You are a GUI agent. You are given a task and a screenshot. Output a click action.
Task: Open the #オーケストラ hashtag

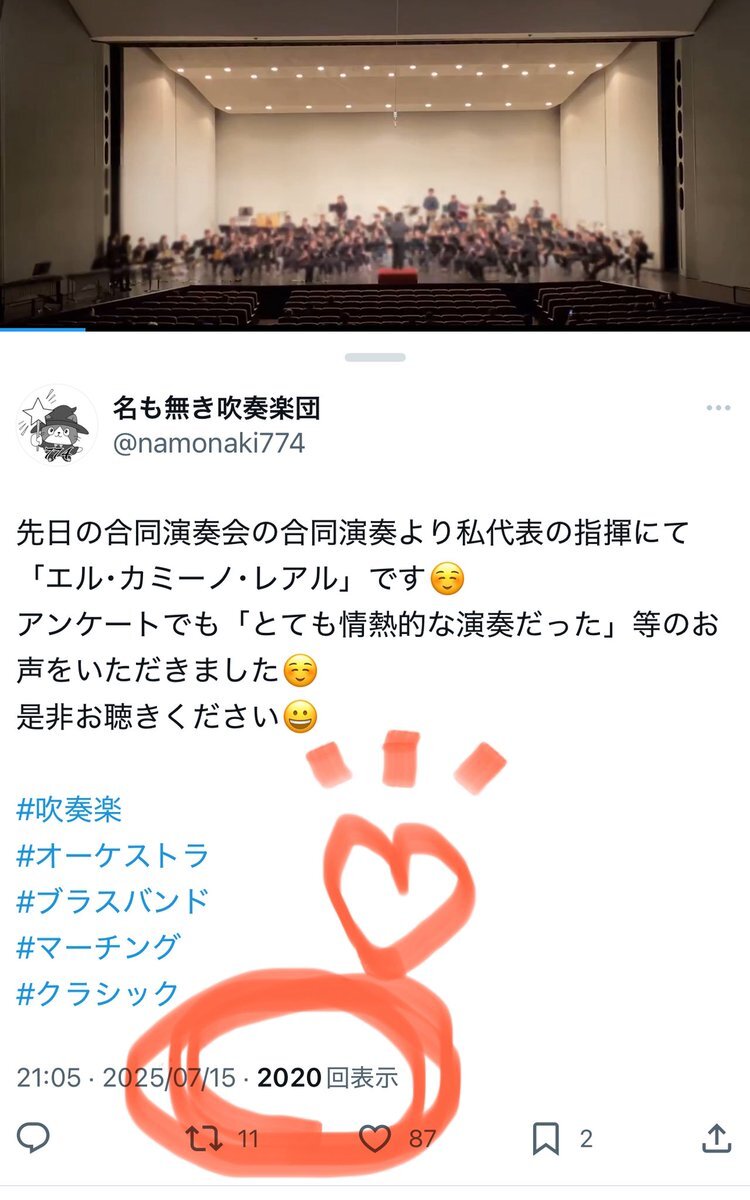[x=113, y=855]
